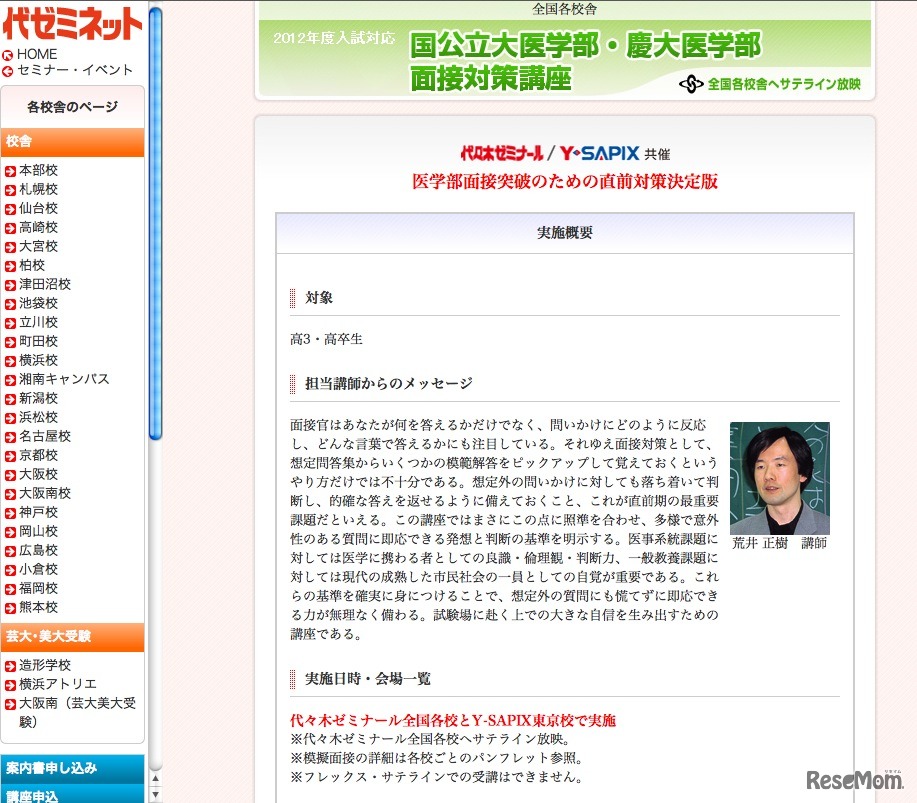Click the arrow icon next to 池袋校
917x803 pixels.
(x=10, y=305)
